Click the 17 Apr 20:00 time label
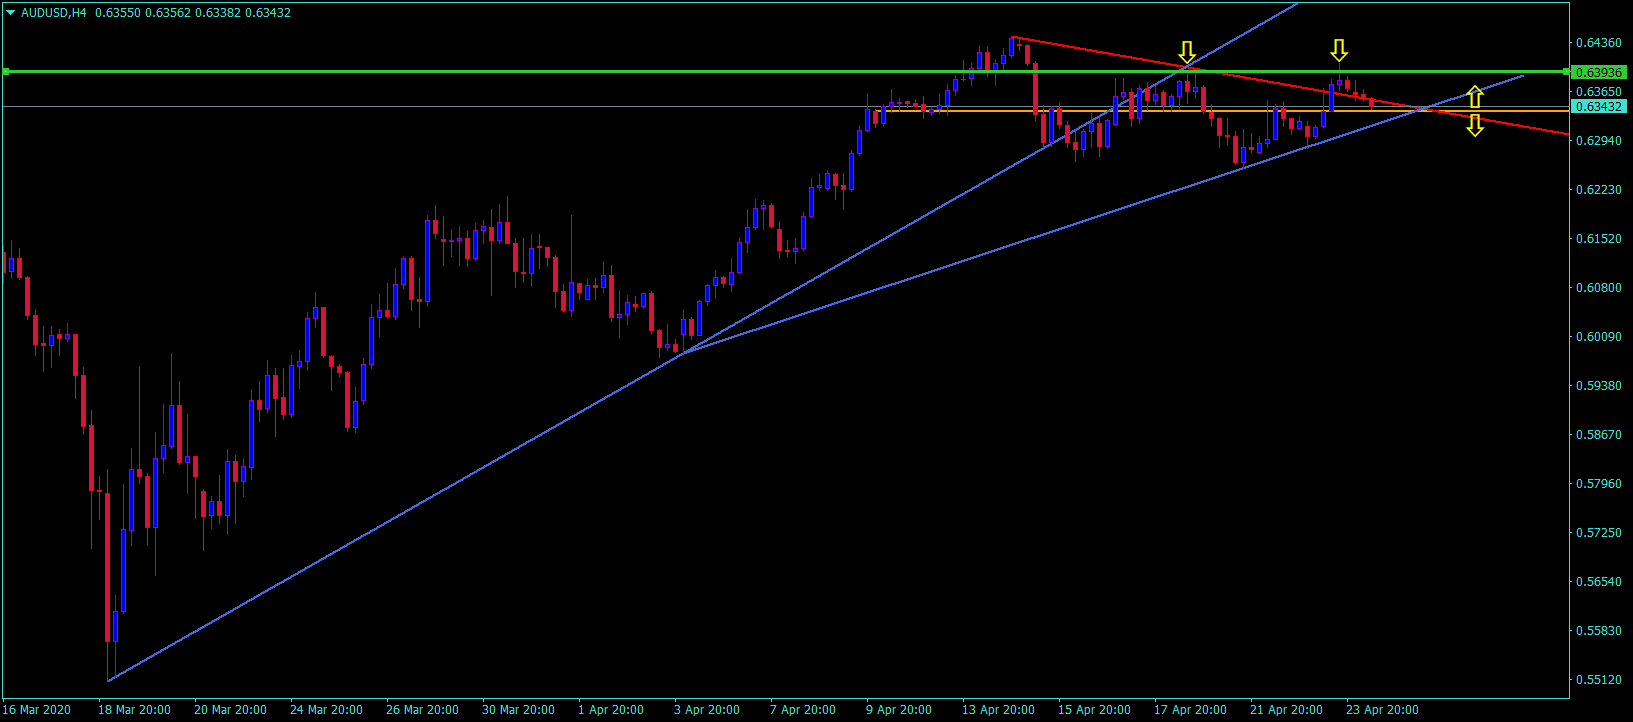 coord(1190,710)
